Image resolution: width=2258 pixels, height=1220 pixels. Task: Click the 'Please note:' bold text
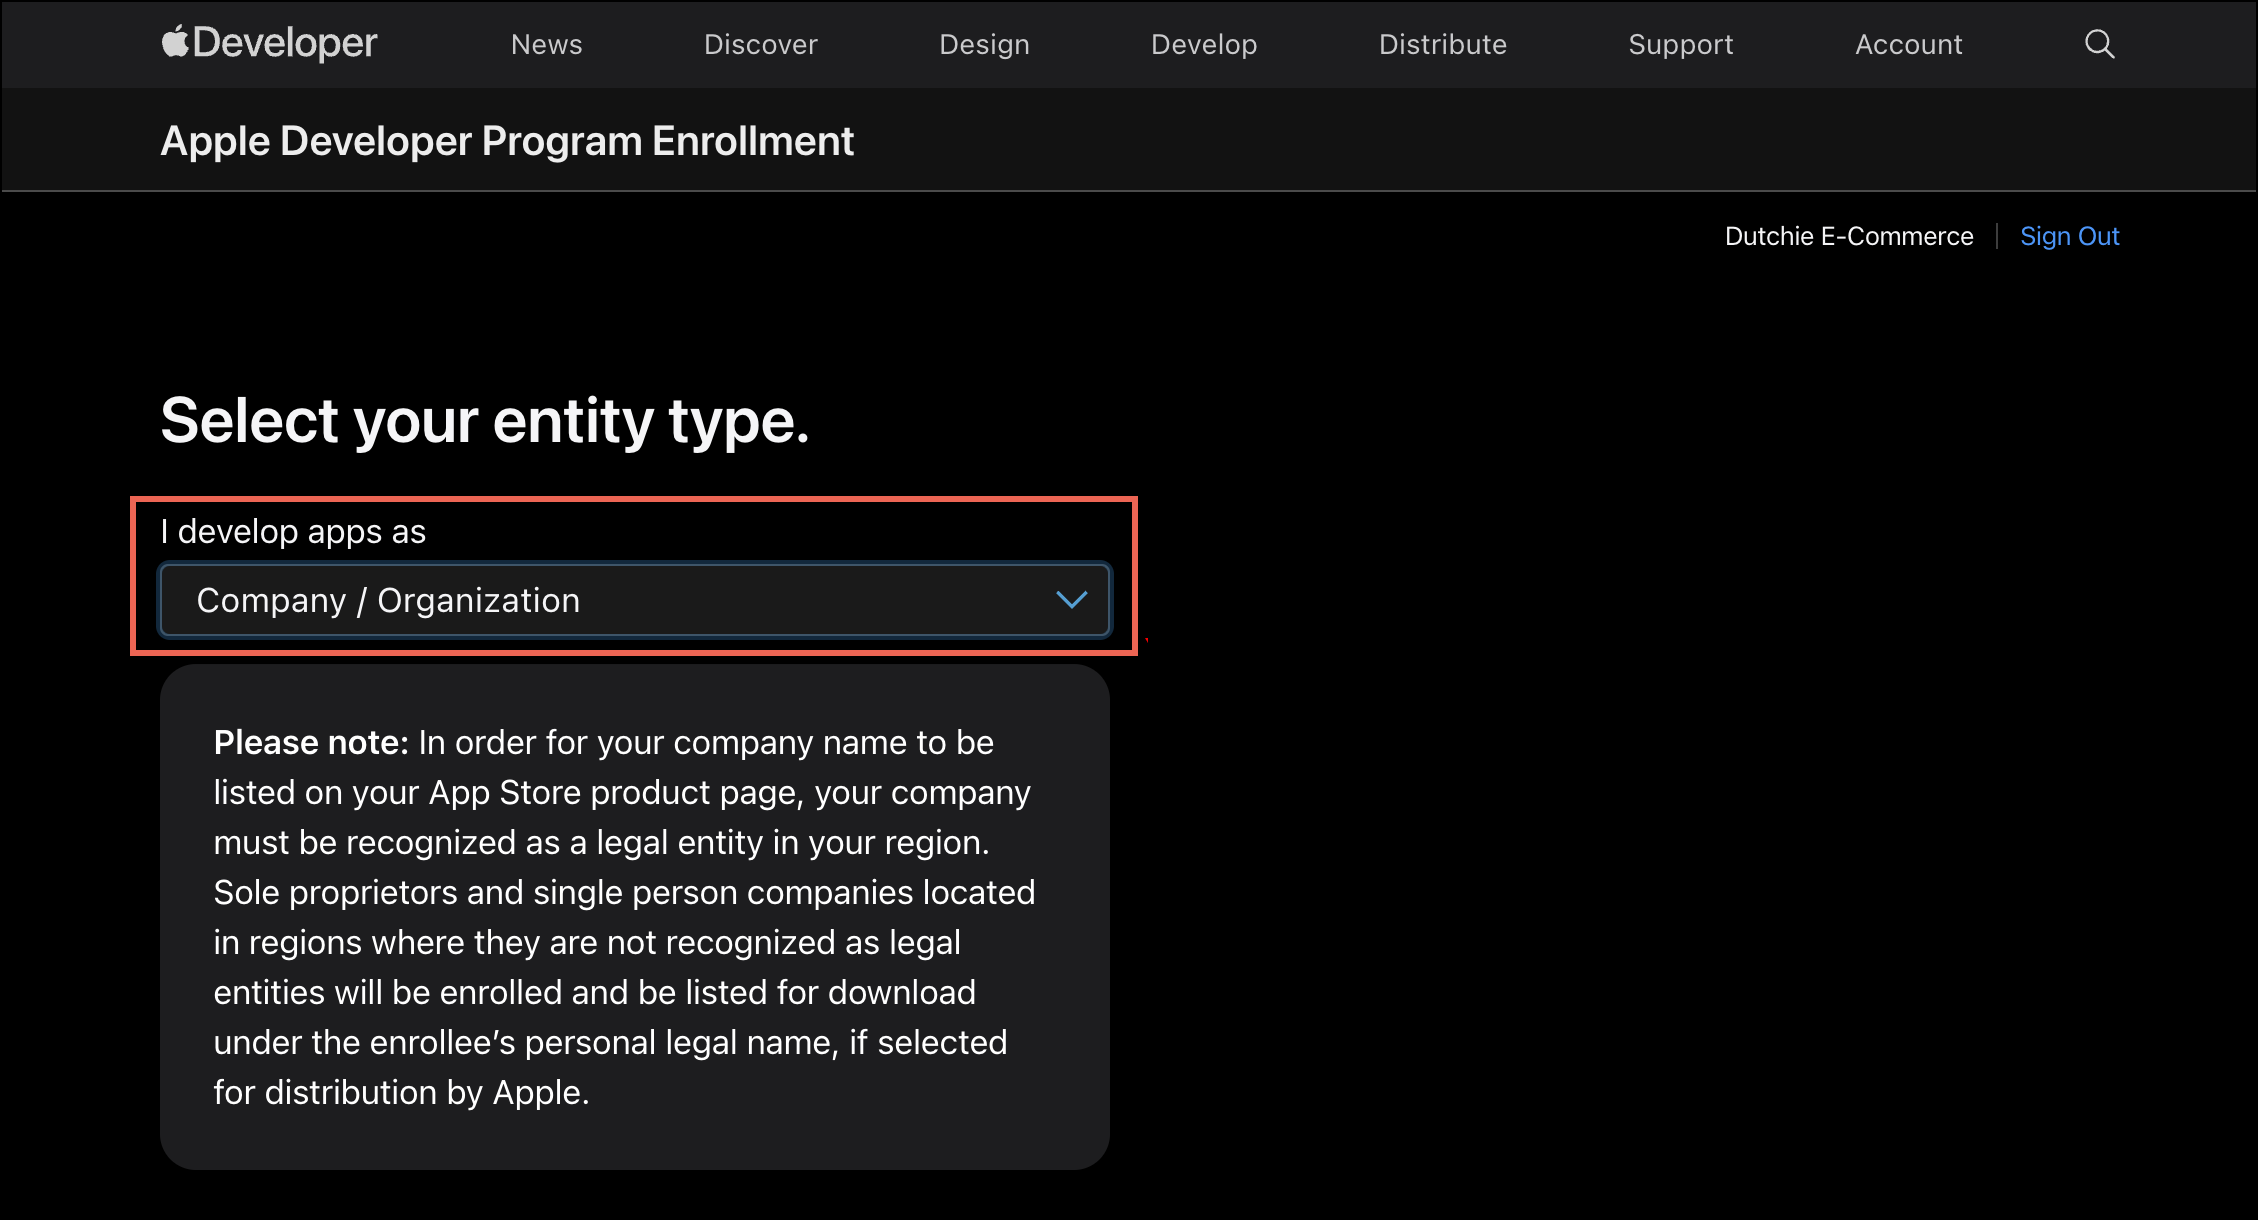click(311, 742)
